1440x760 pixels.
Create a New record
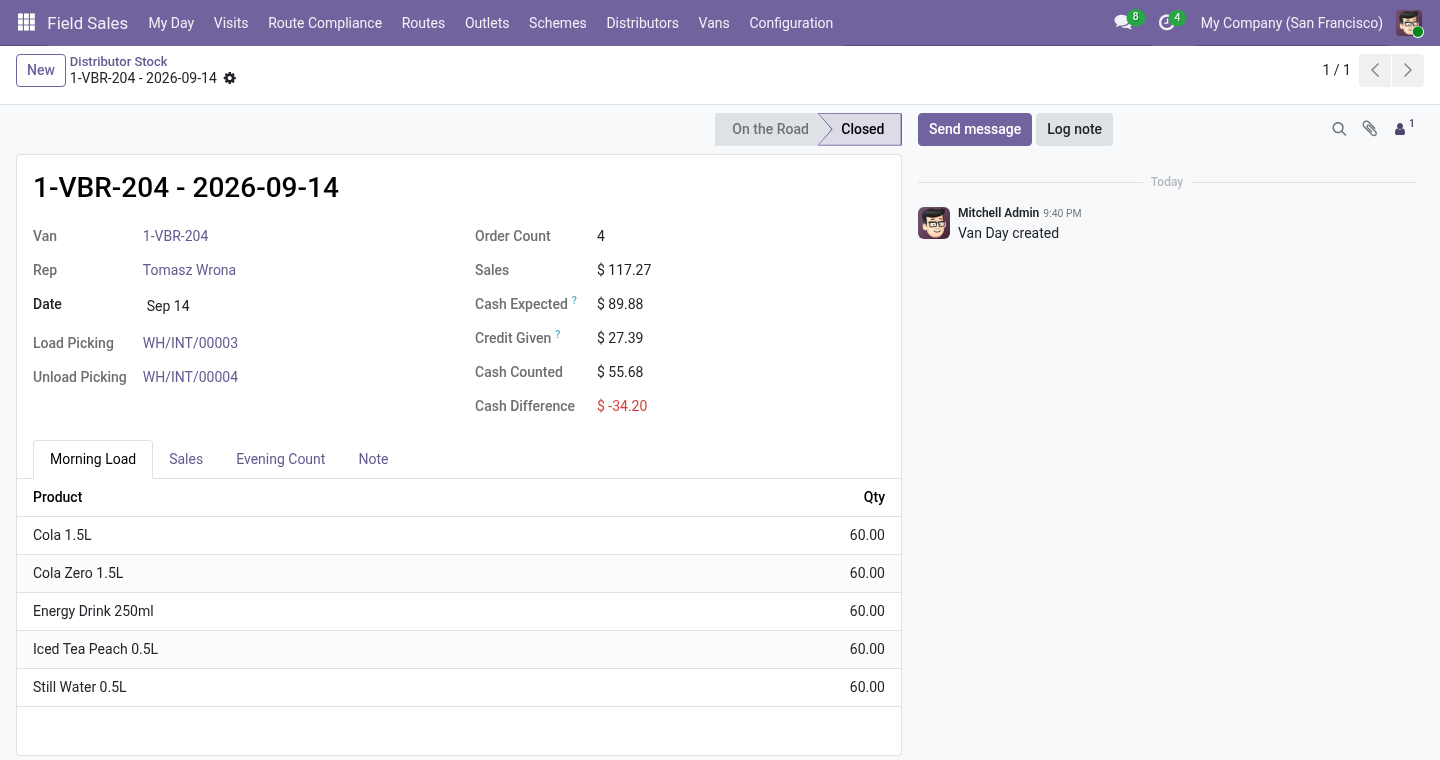41,70
